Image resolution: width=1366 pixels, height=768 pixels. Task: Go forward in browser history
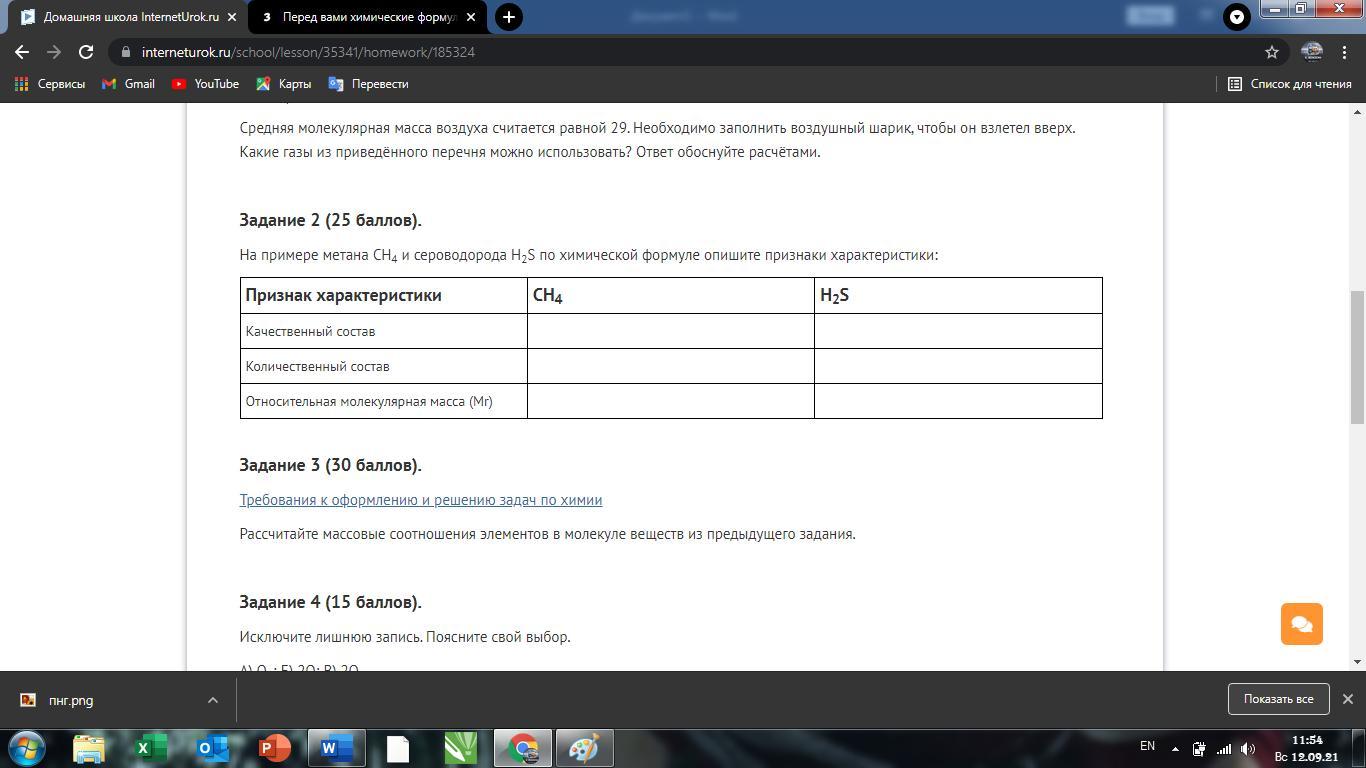pyautogui.click(x=54, y=52)
